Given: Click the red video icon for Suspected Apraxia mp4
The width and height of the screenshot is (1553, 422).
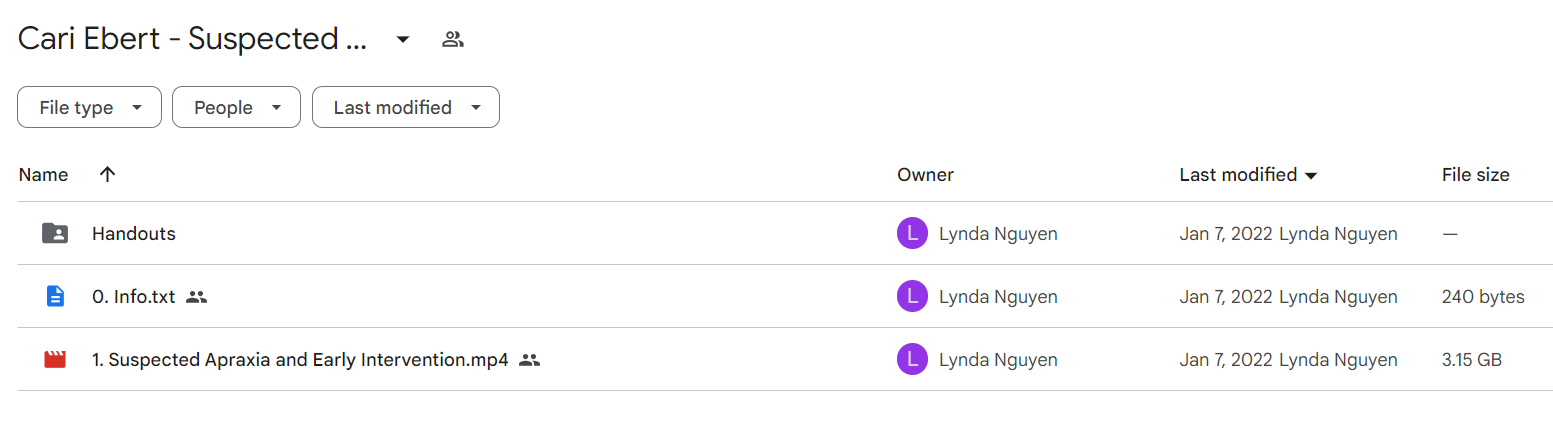Looking at the screenshot, I should click(55, 360).
